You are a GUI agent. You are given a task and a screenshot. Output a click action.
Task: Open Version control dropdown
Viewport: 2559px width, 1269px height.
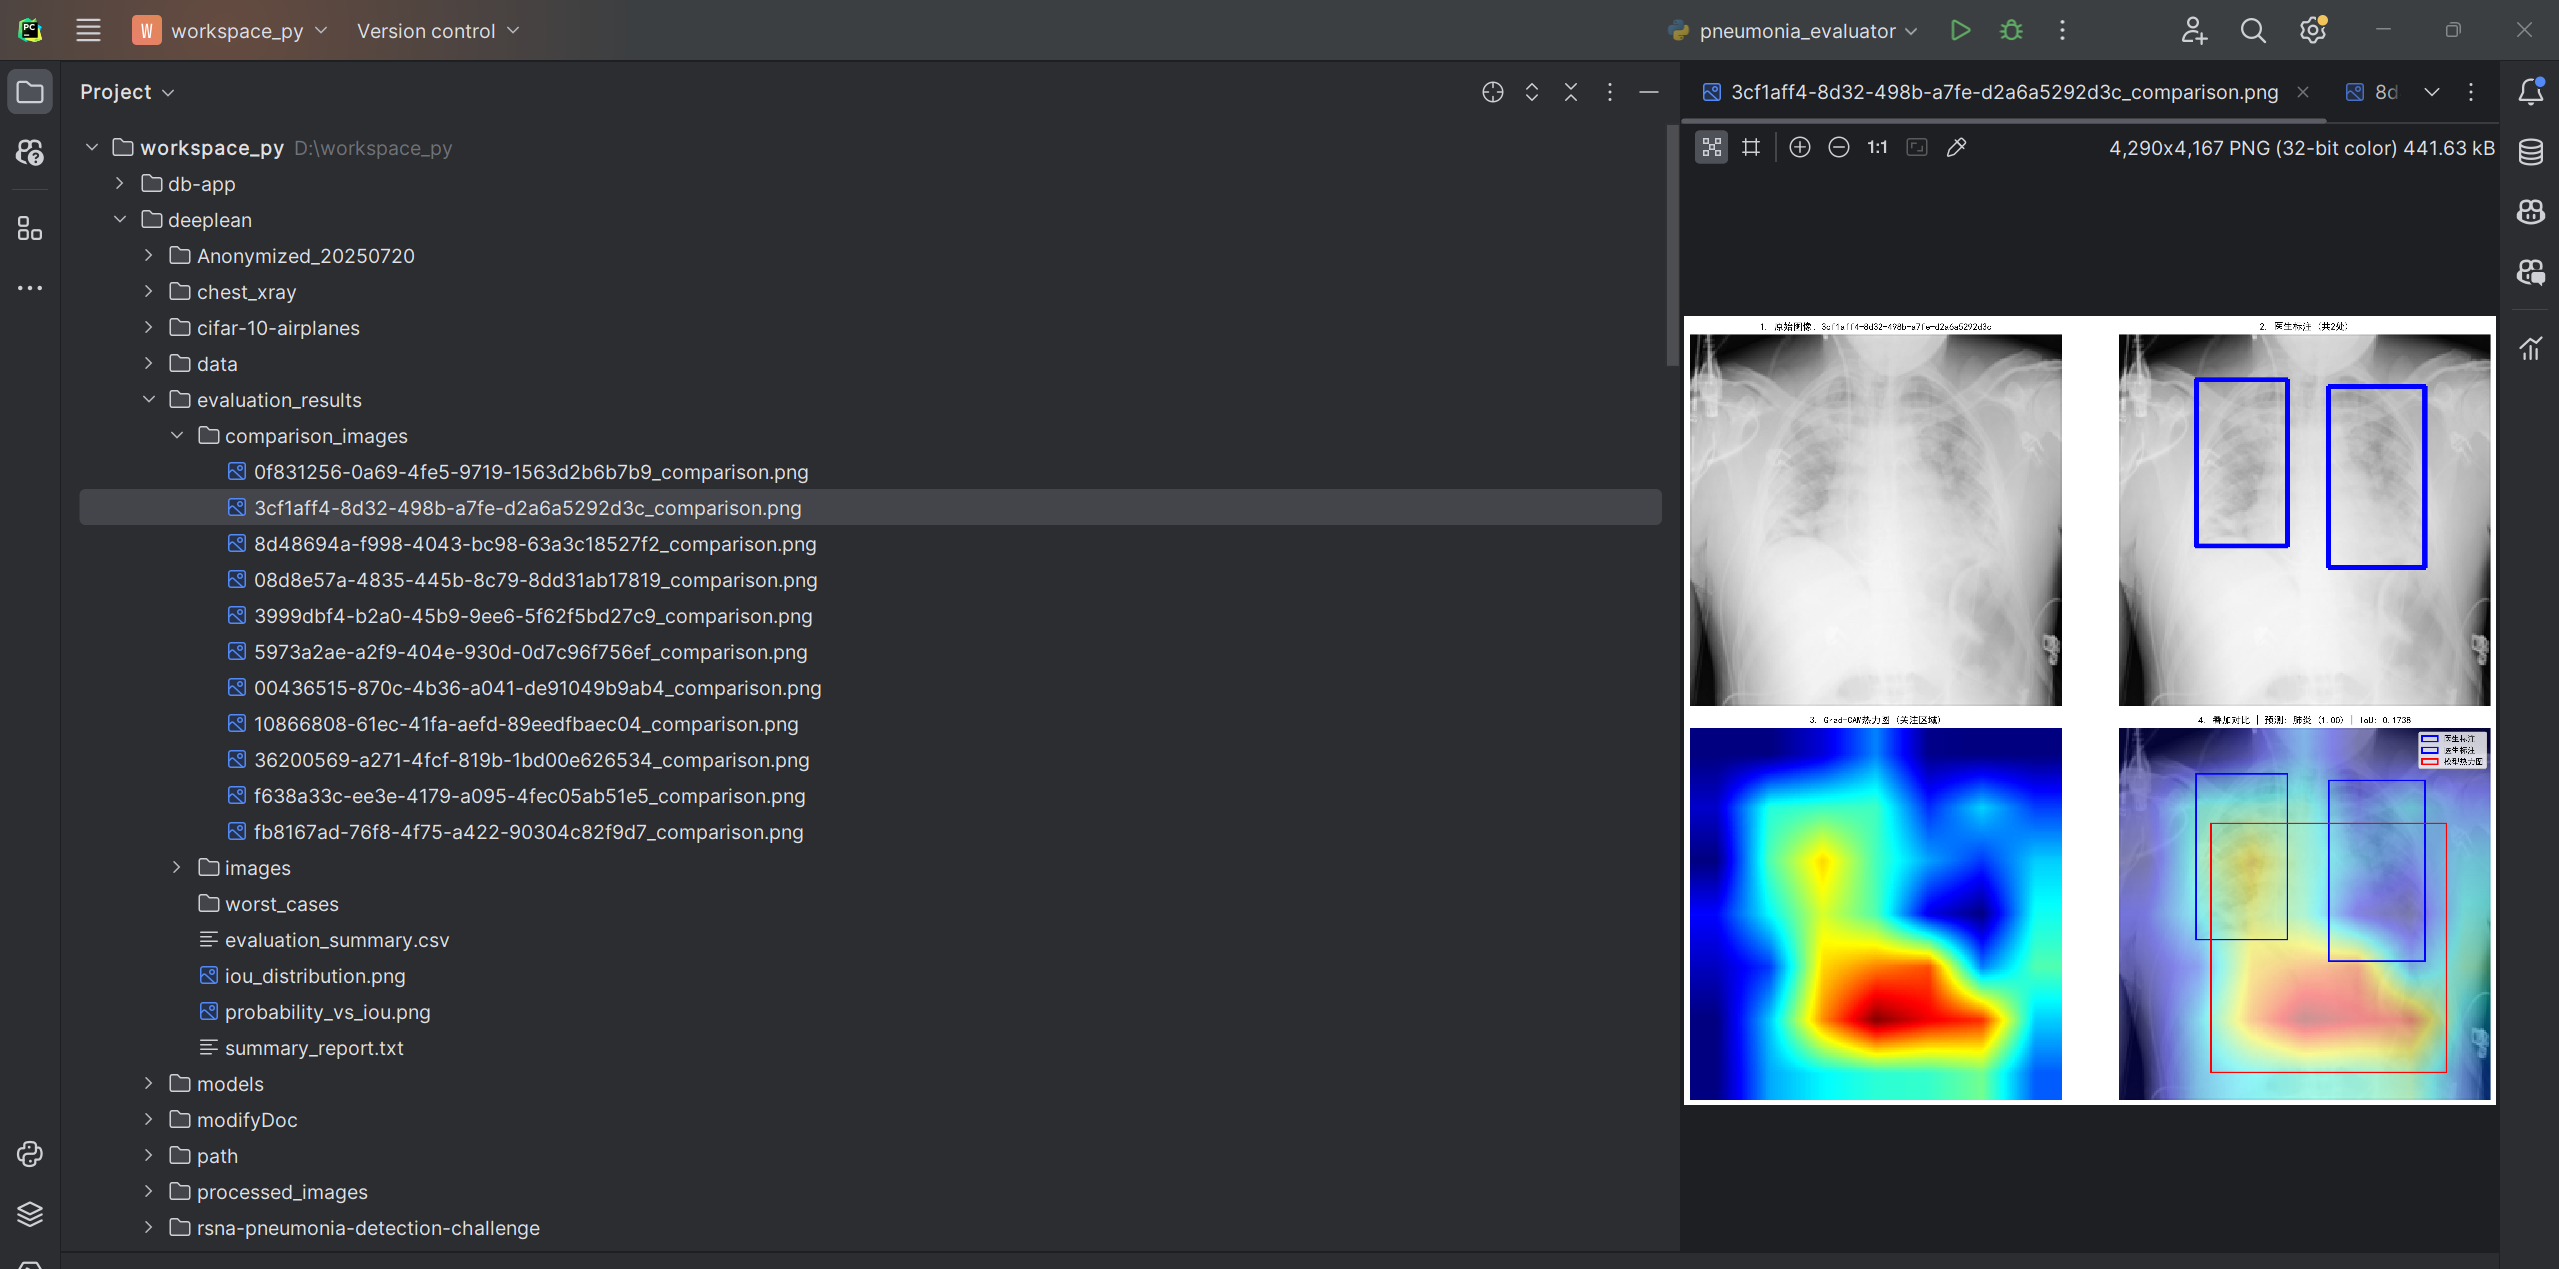438,30
